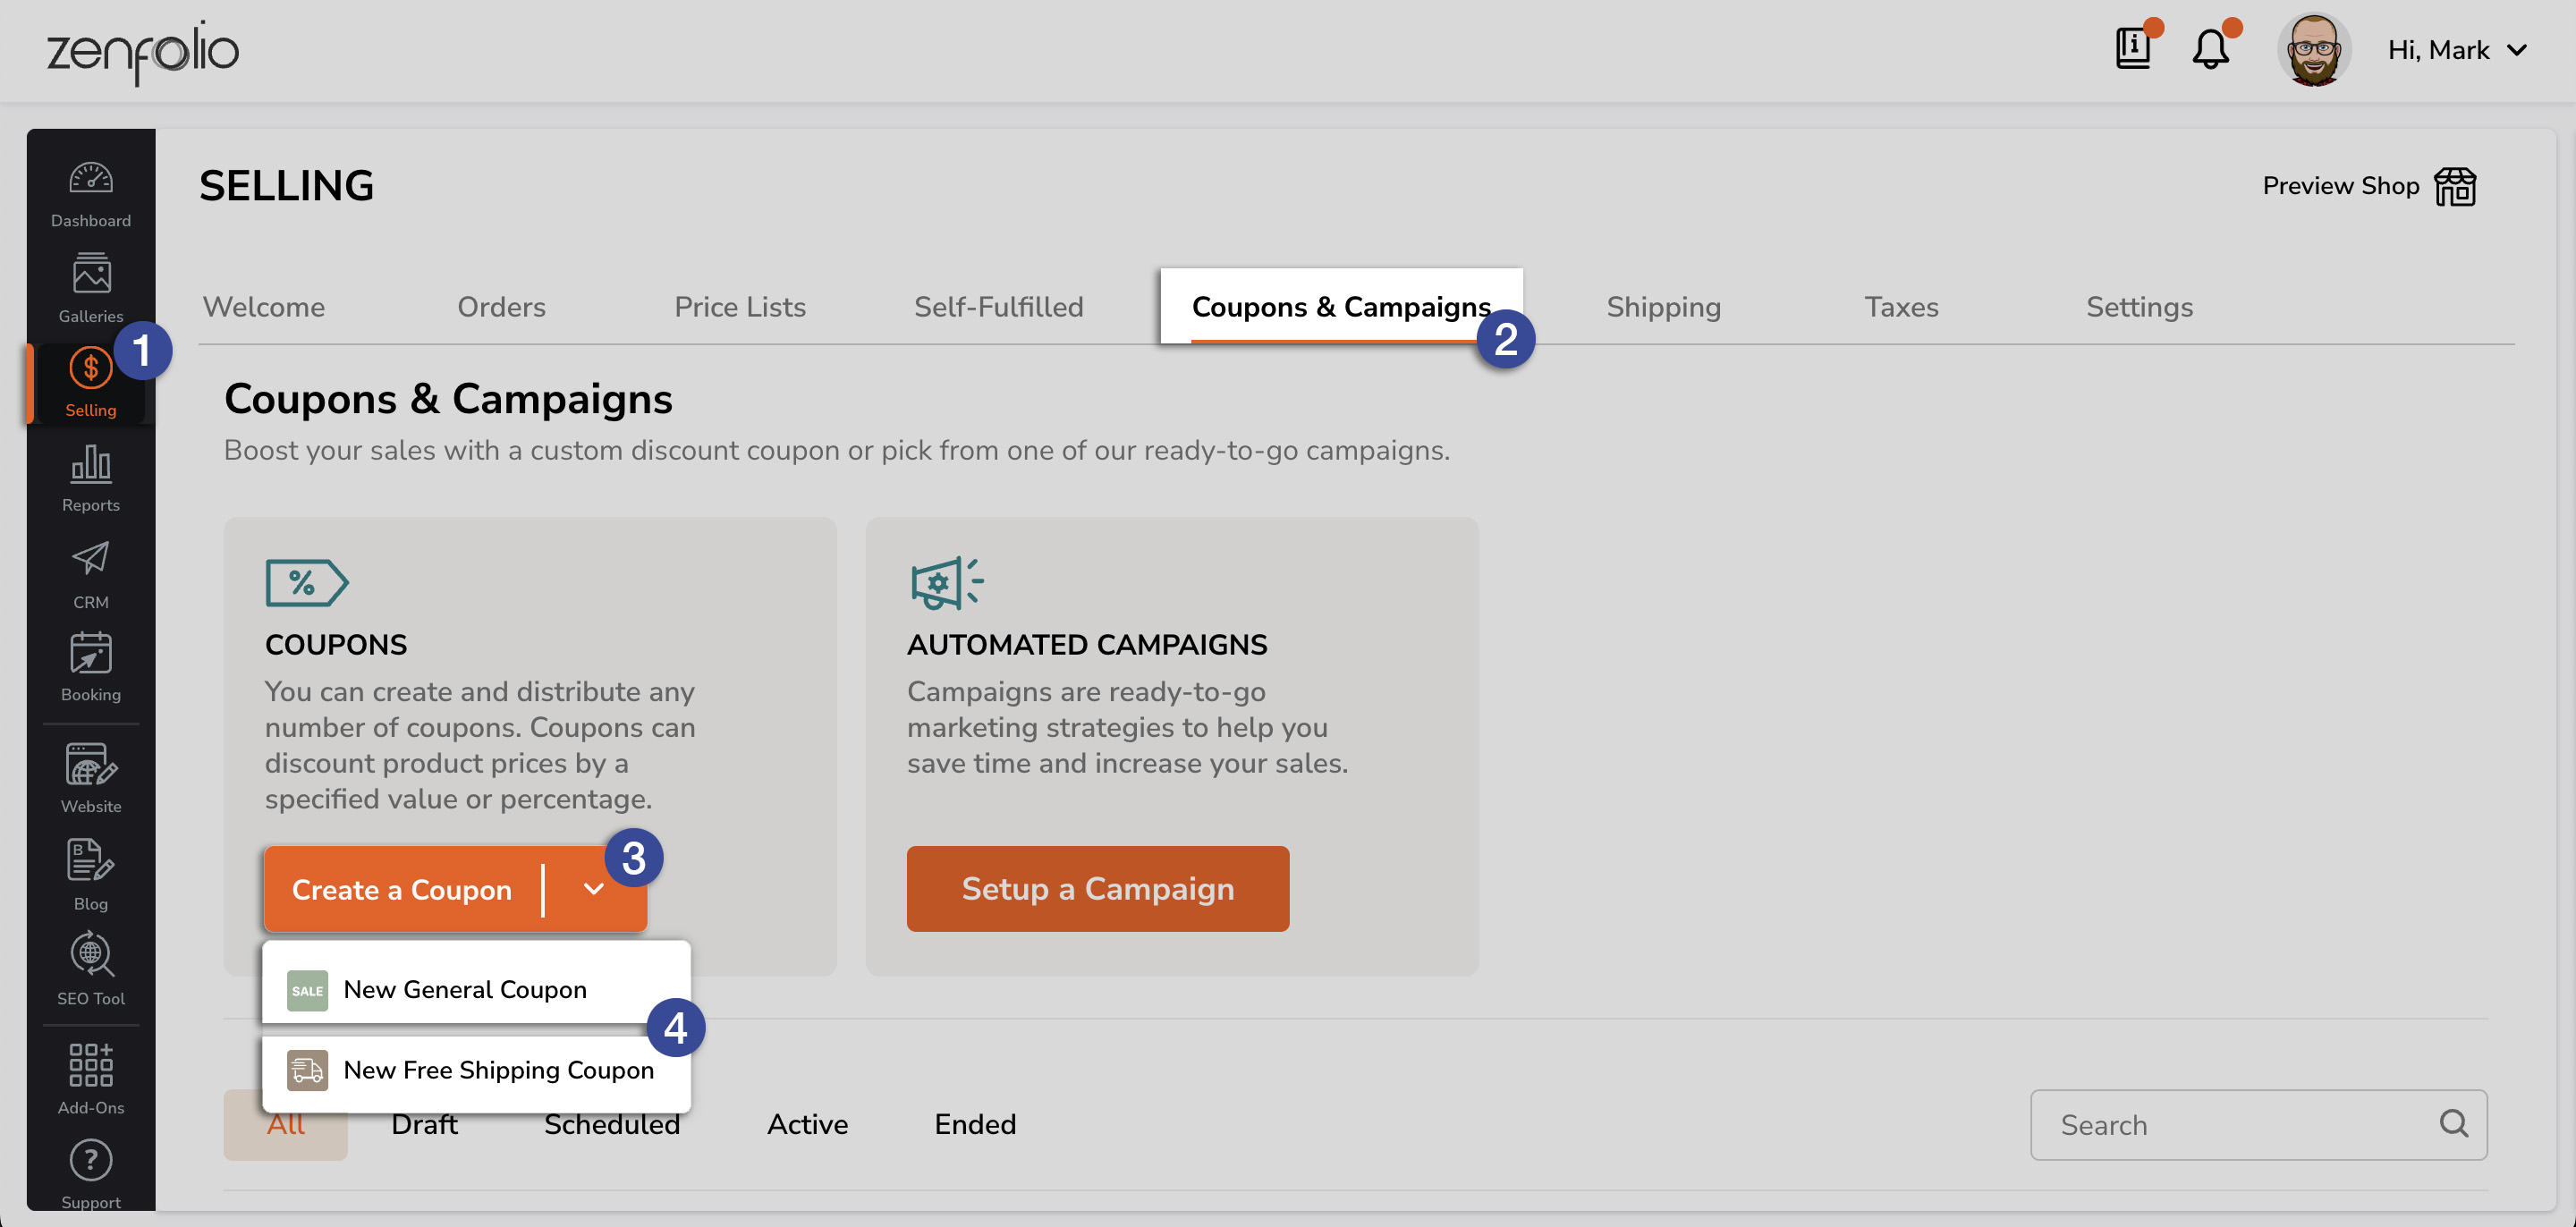Click the Preview Shop button
Image resolution: width=2576 pixels, height=1227 pixels.
coord(2366,186)
